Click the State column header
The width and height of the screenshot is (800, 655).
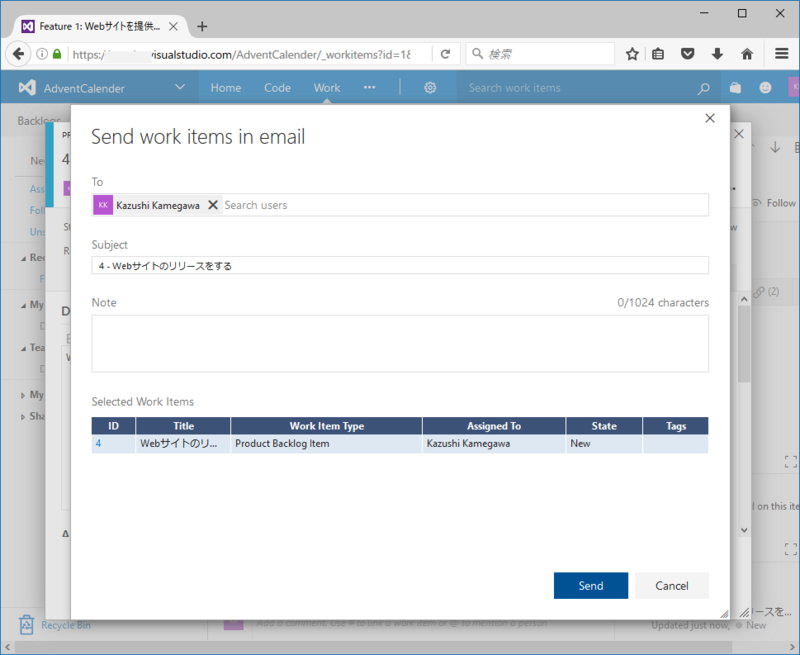(x=604, y=426)
